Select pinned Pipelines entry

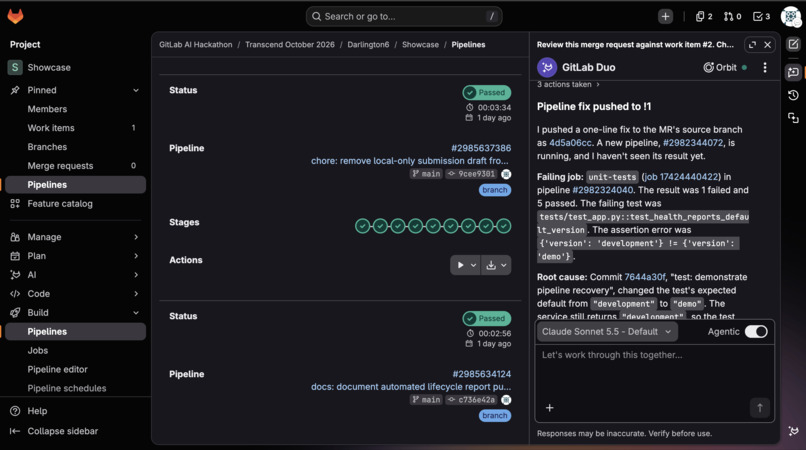click(75, 185)
